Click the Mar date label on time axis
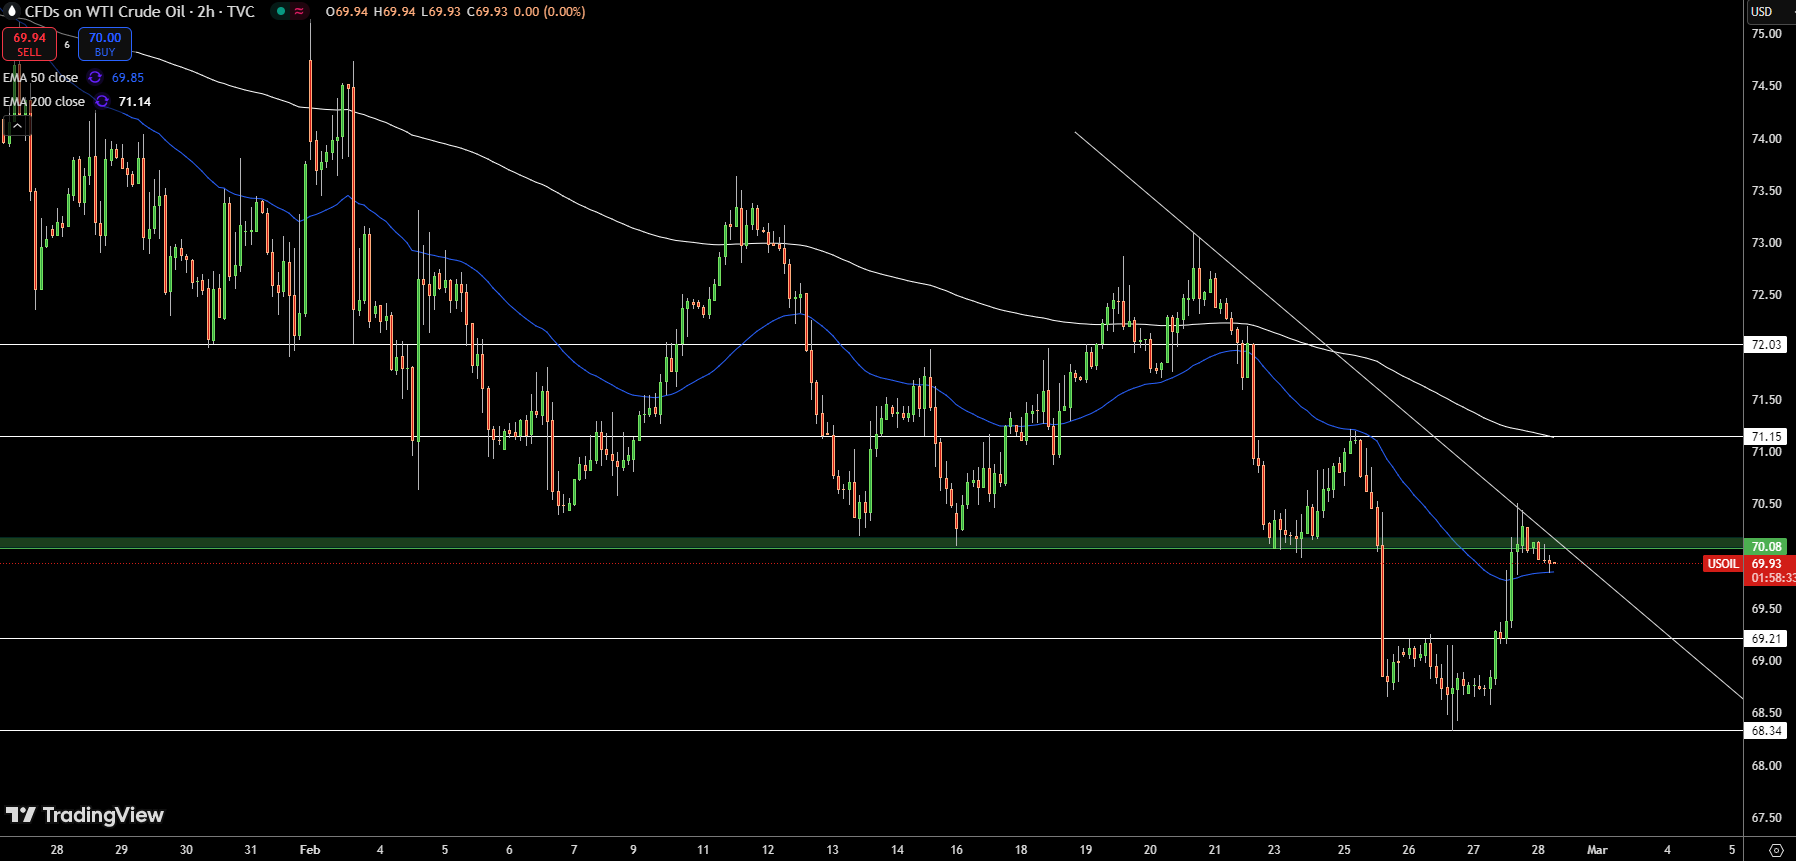Image resolution: width=1796 pixels, height=861 pixels. 1597,850
